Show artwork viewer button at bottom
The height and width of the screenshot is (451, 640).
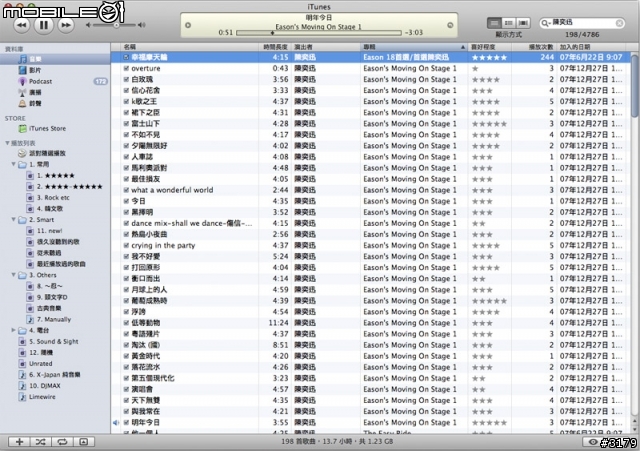[84, 442]
